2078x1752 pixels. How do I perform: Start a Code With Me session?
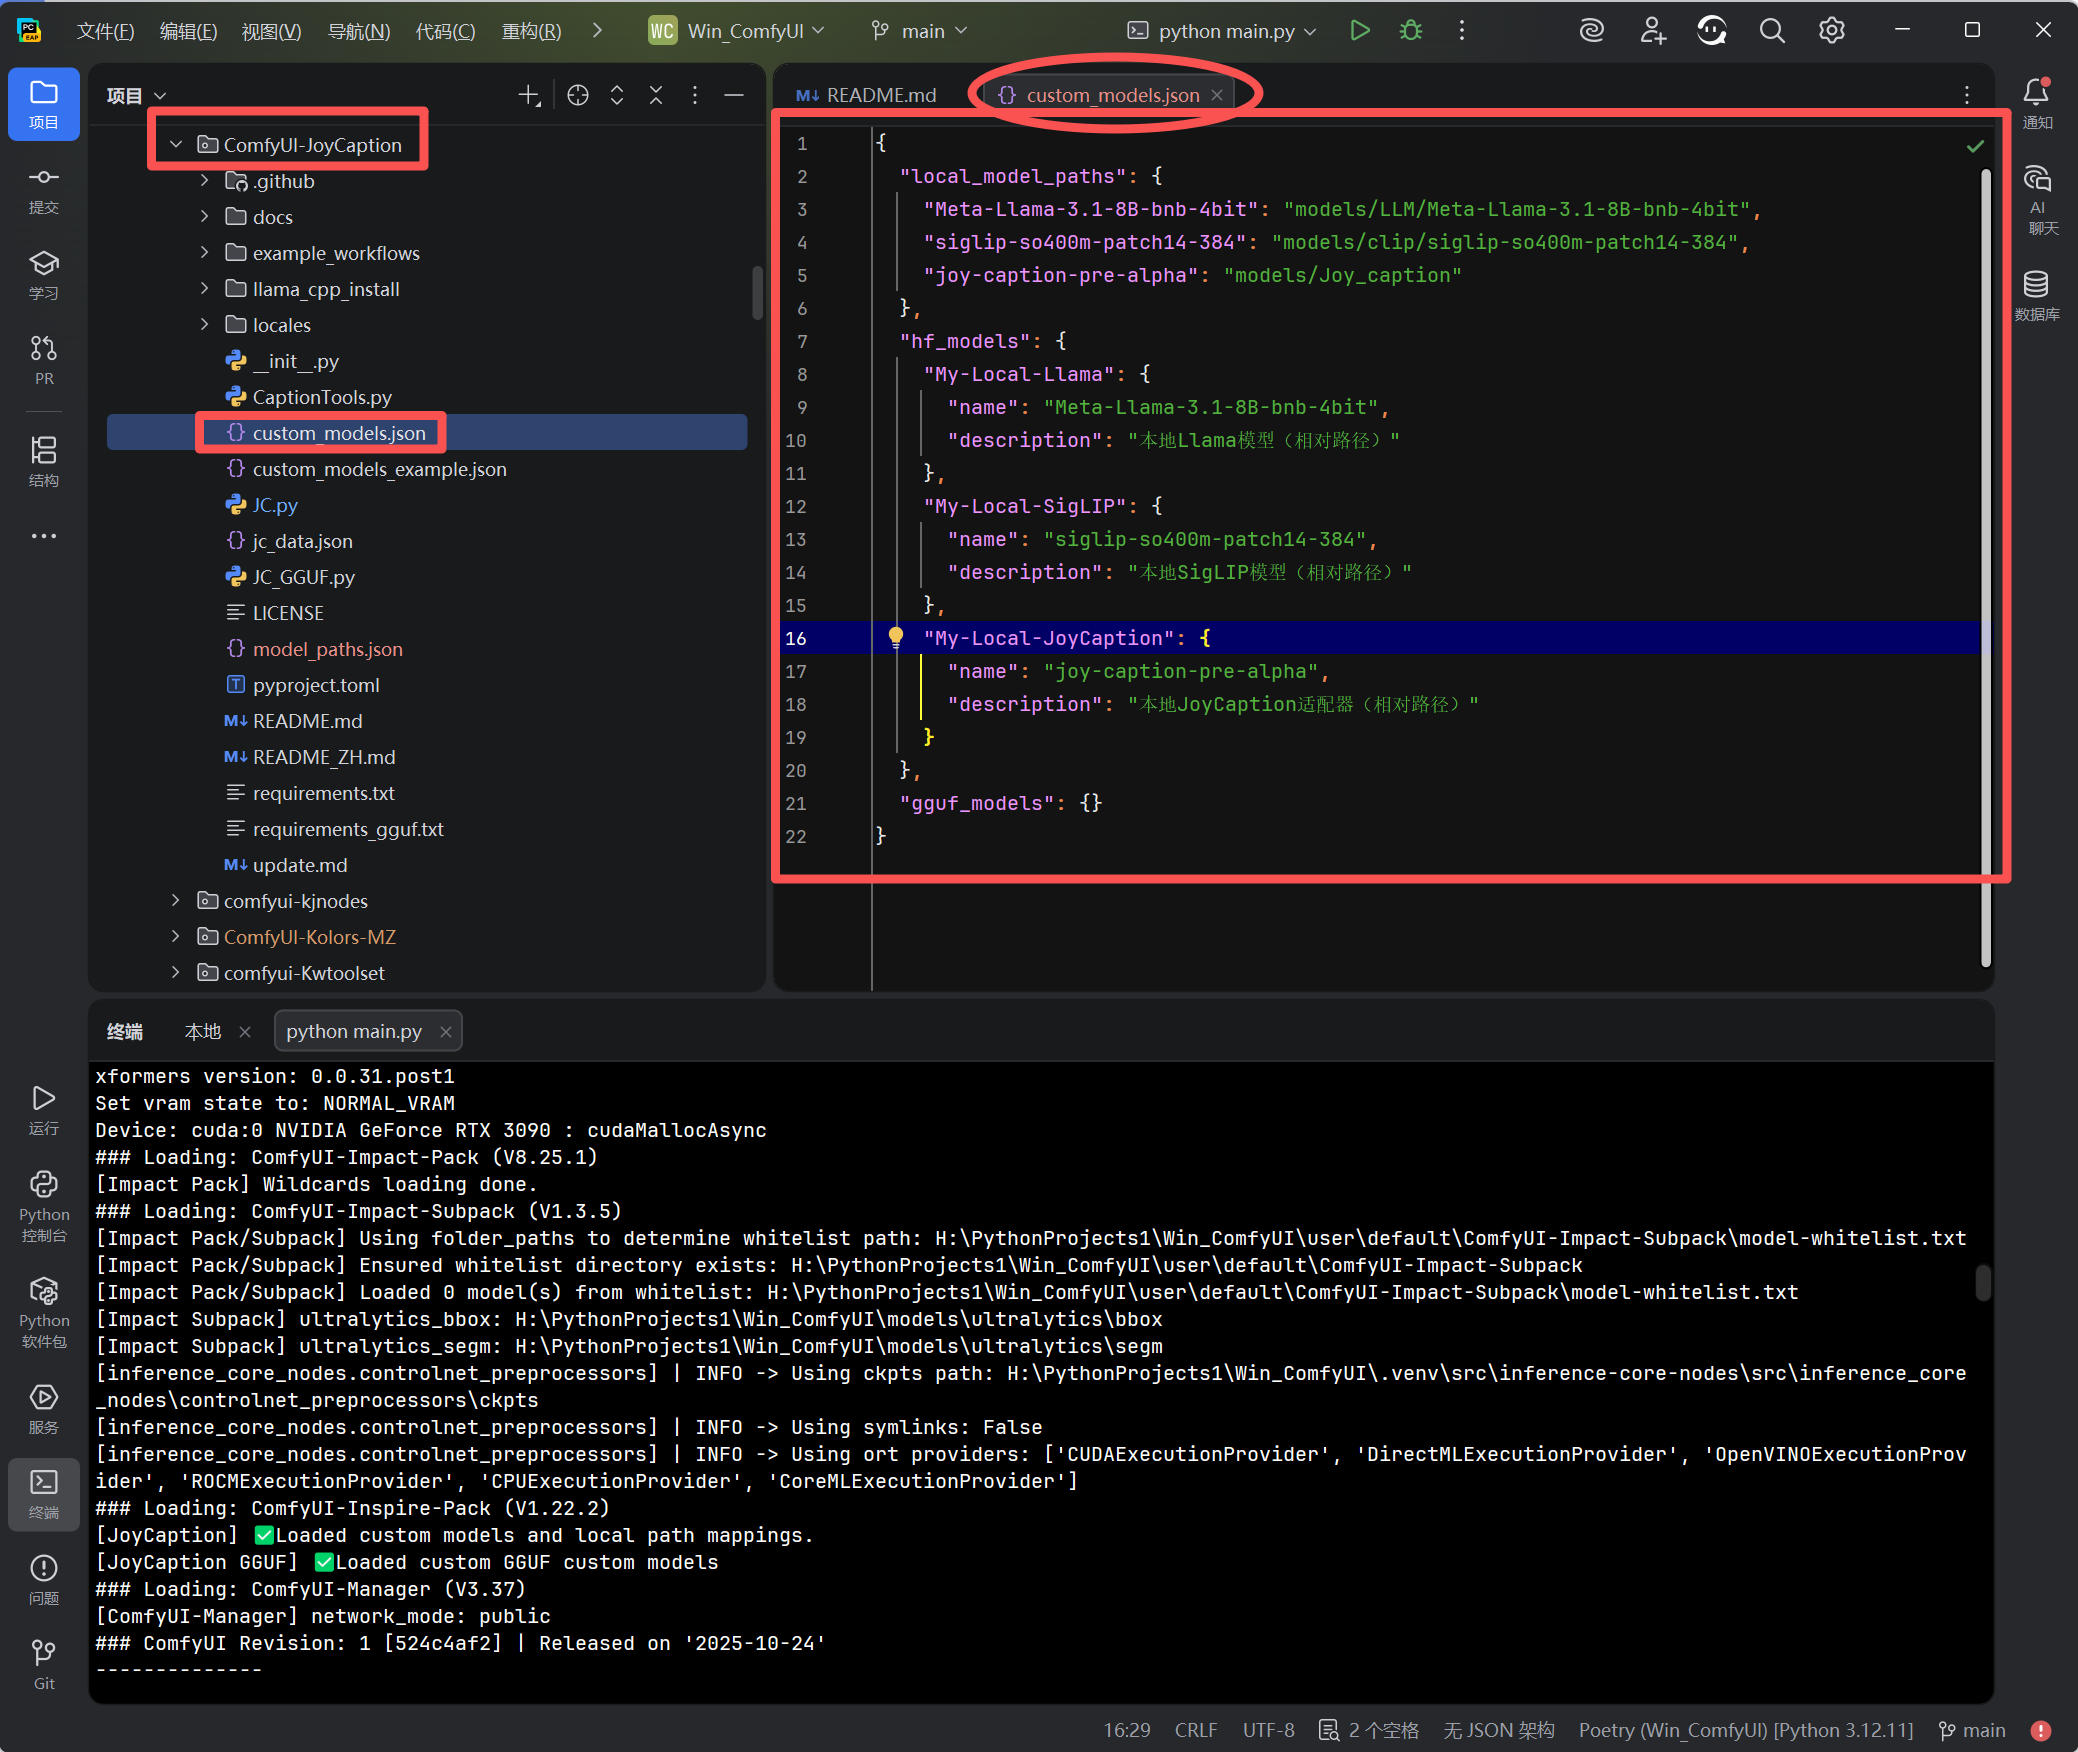tap(1652, 30)
